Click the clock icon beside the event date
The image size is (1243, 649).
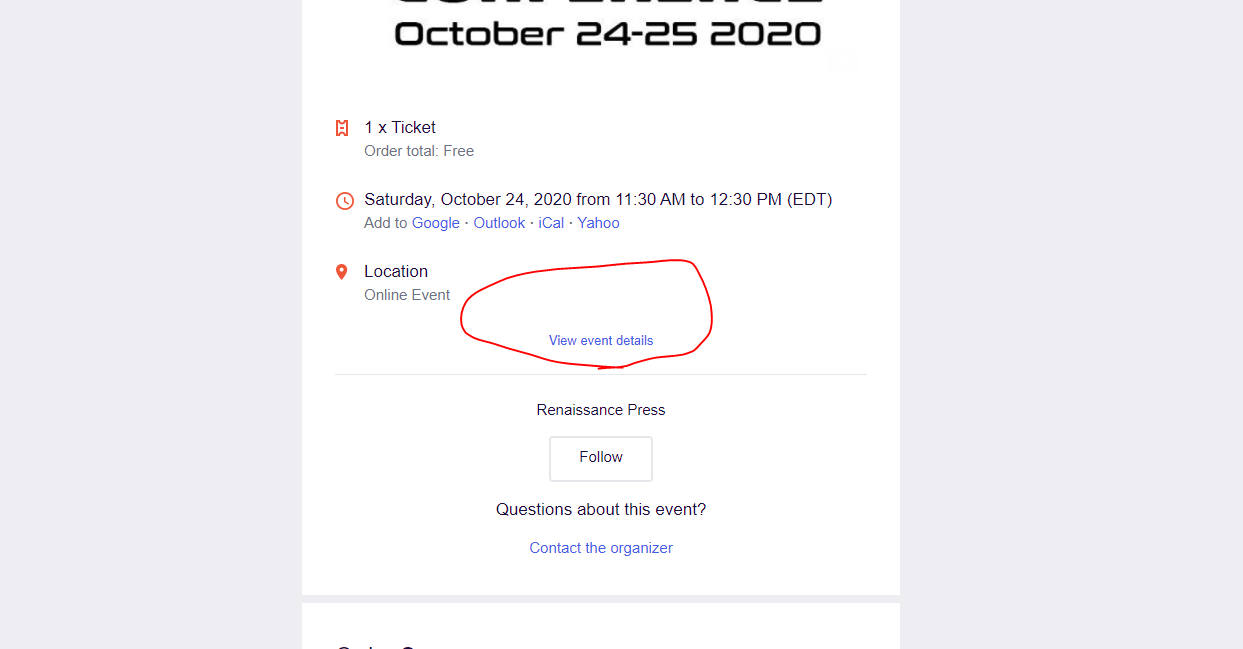click(344, 200)
